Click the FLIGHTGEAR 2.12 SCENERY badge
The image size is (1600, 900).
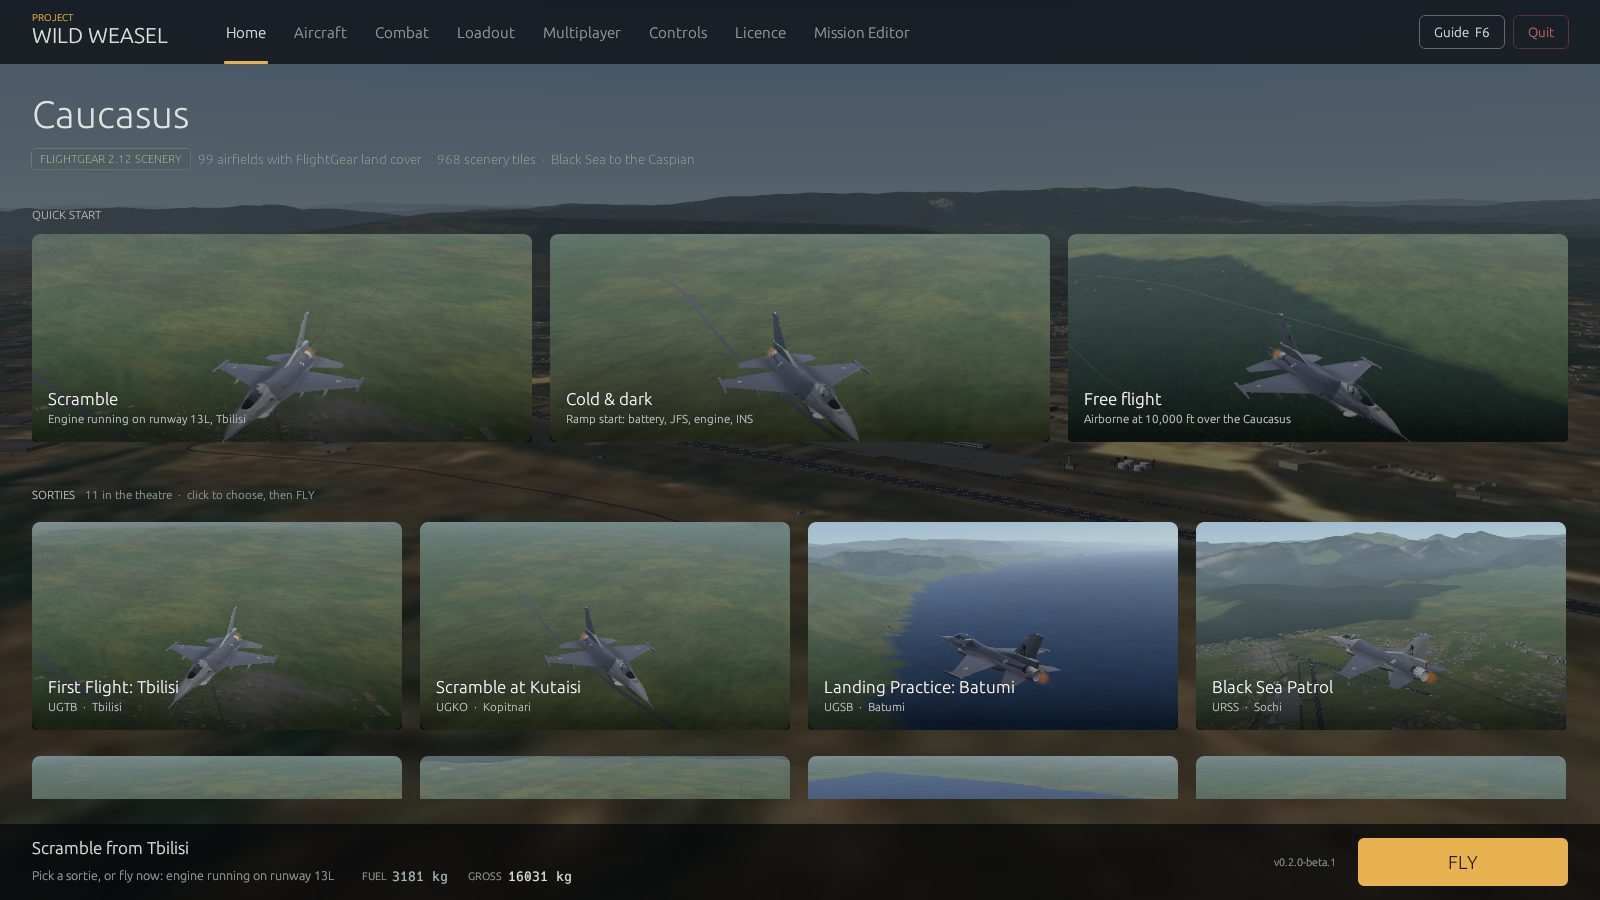(111, 159)
